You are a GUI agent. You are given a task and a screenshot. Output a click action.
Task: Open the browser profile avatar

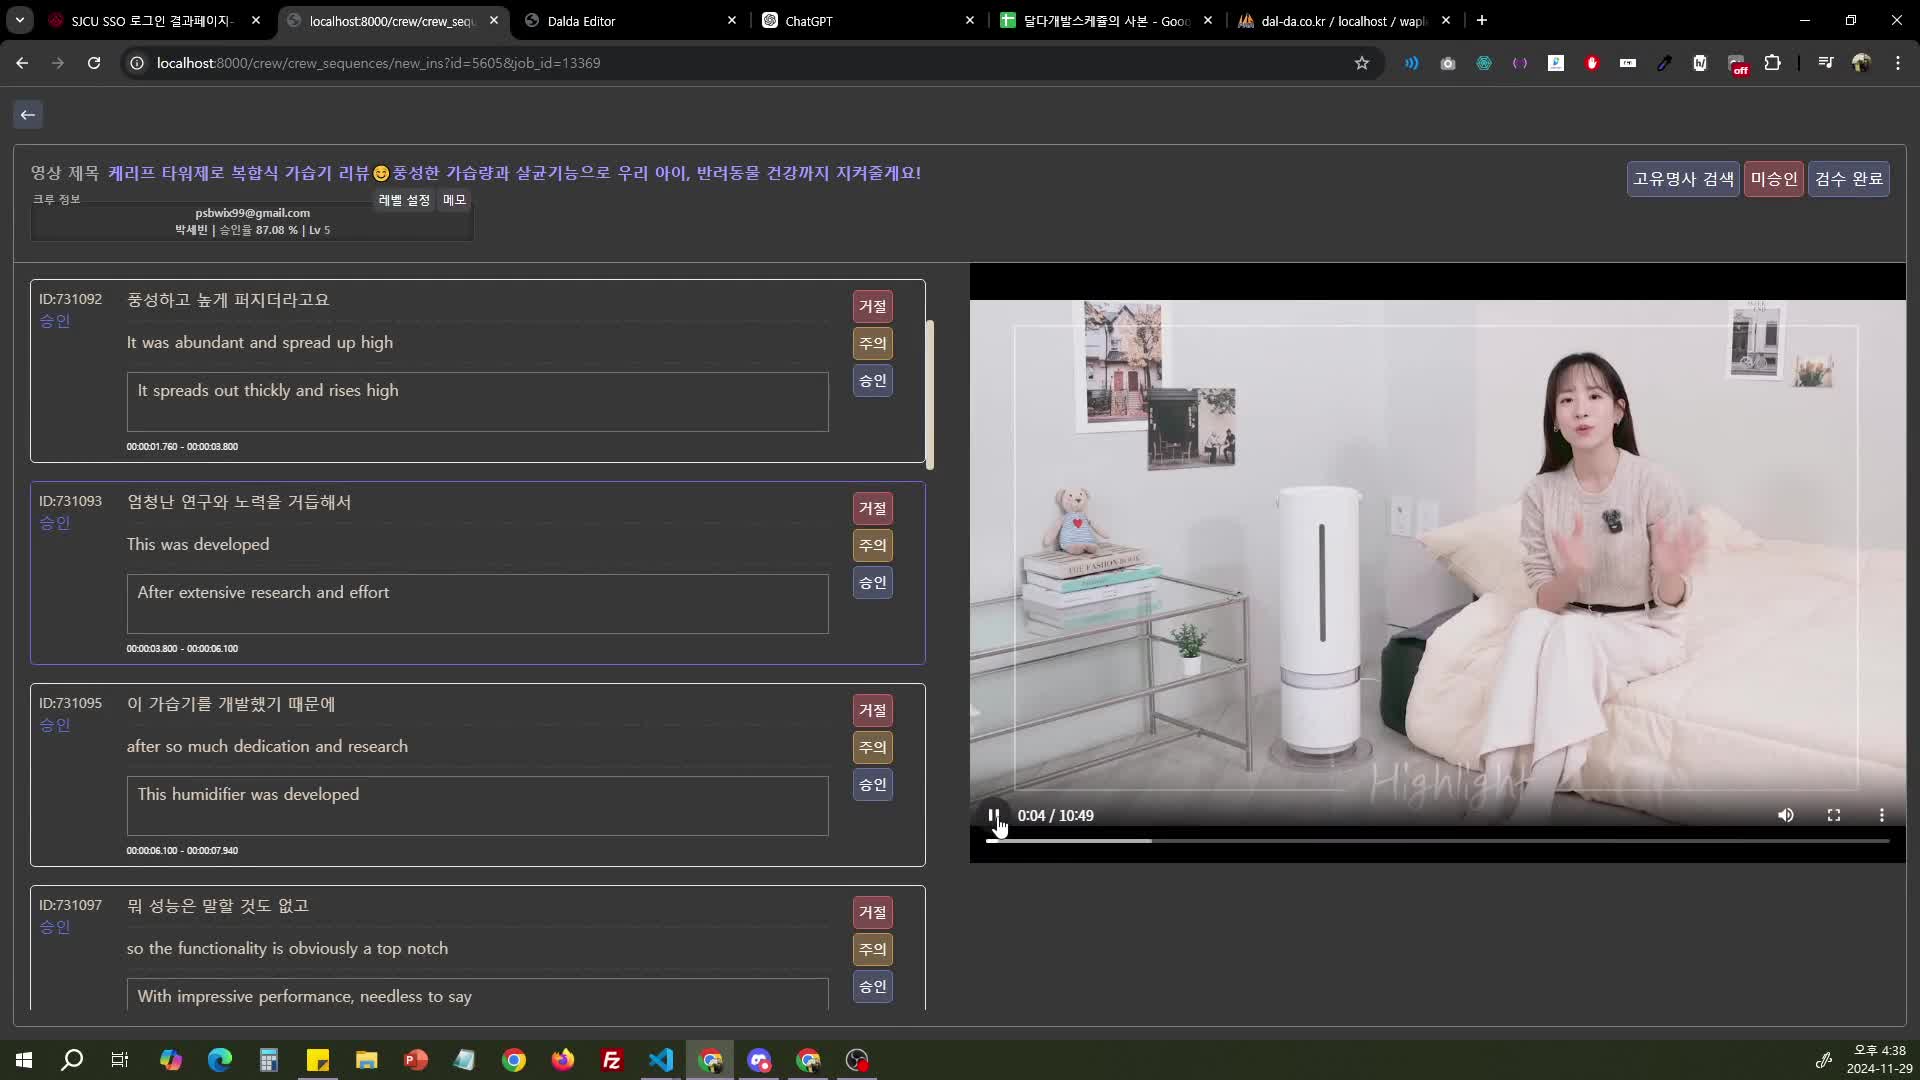click(1861, 63)
